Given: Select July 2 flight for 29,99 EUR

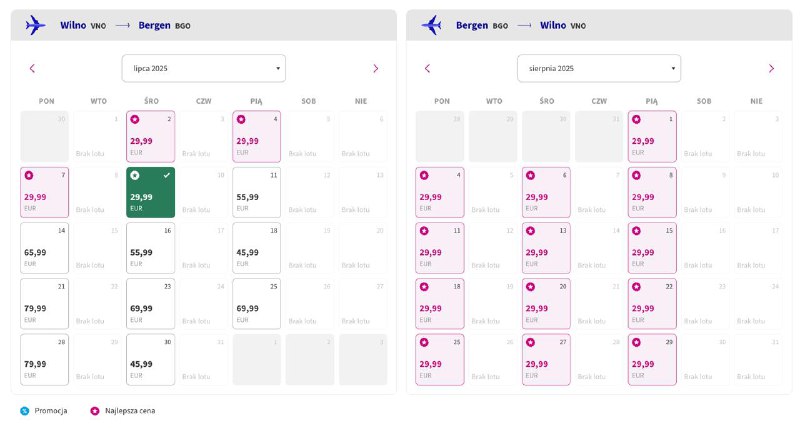Looking at the screenshot, I should click(151, 137).
